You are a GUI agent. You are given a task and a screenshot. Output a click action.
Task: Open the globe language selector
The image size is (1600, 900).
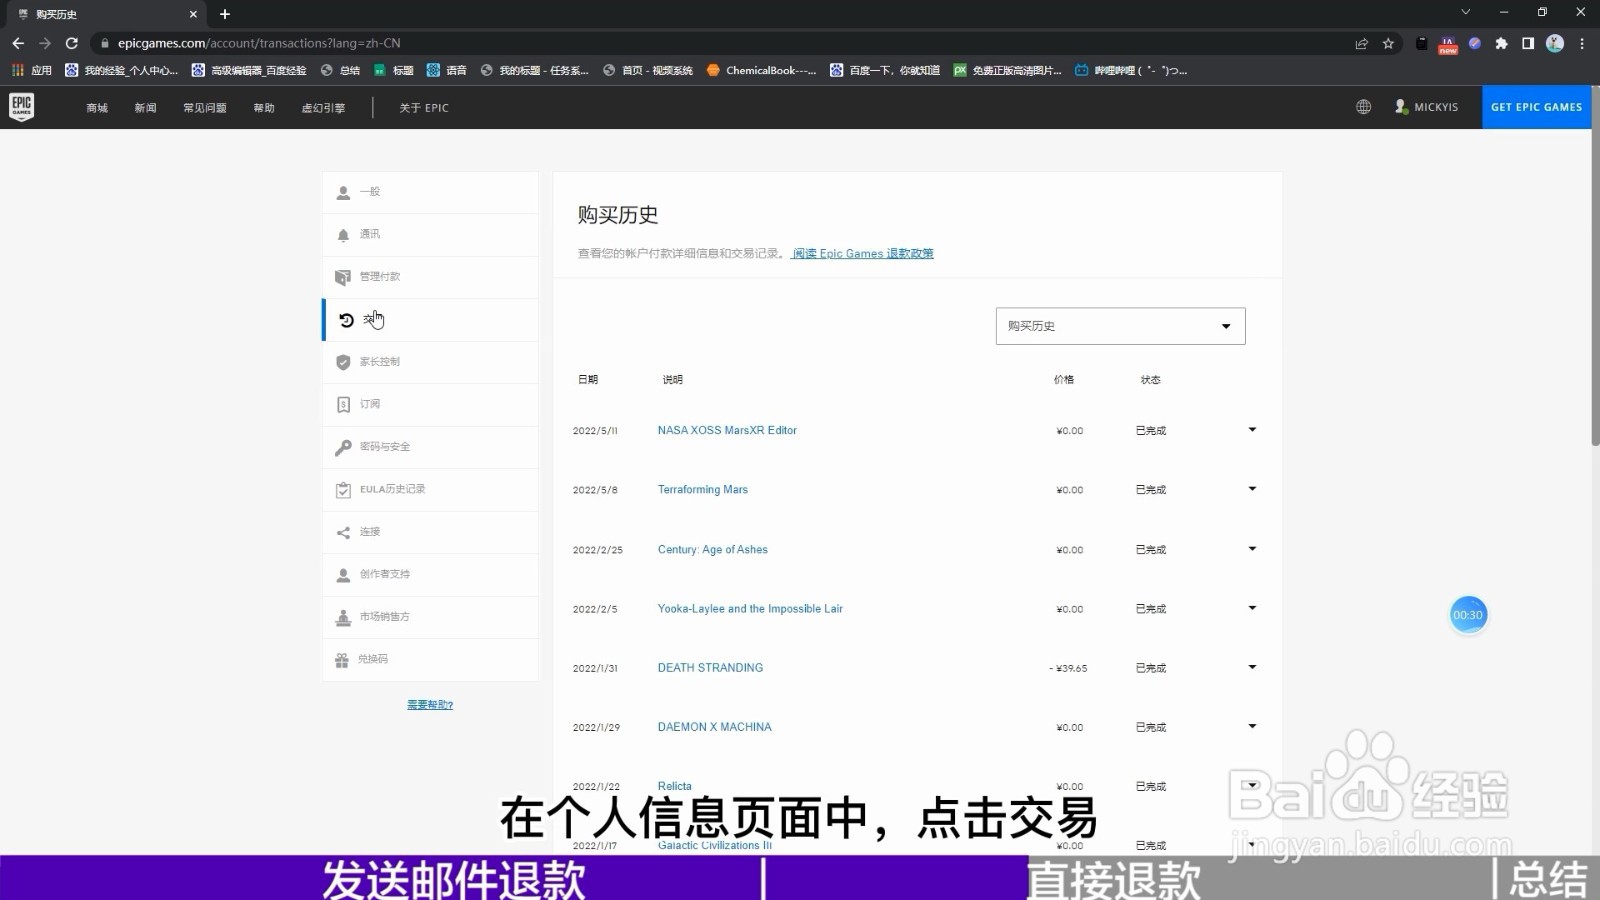1363,107
